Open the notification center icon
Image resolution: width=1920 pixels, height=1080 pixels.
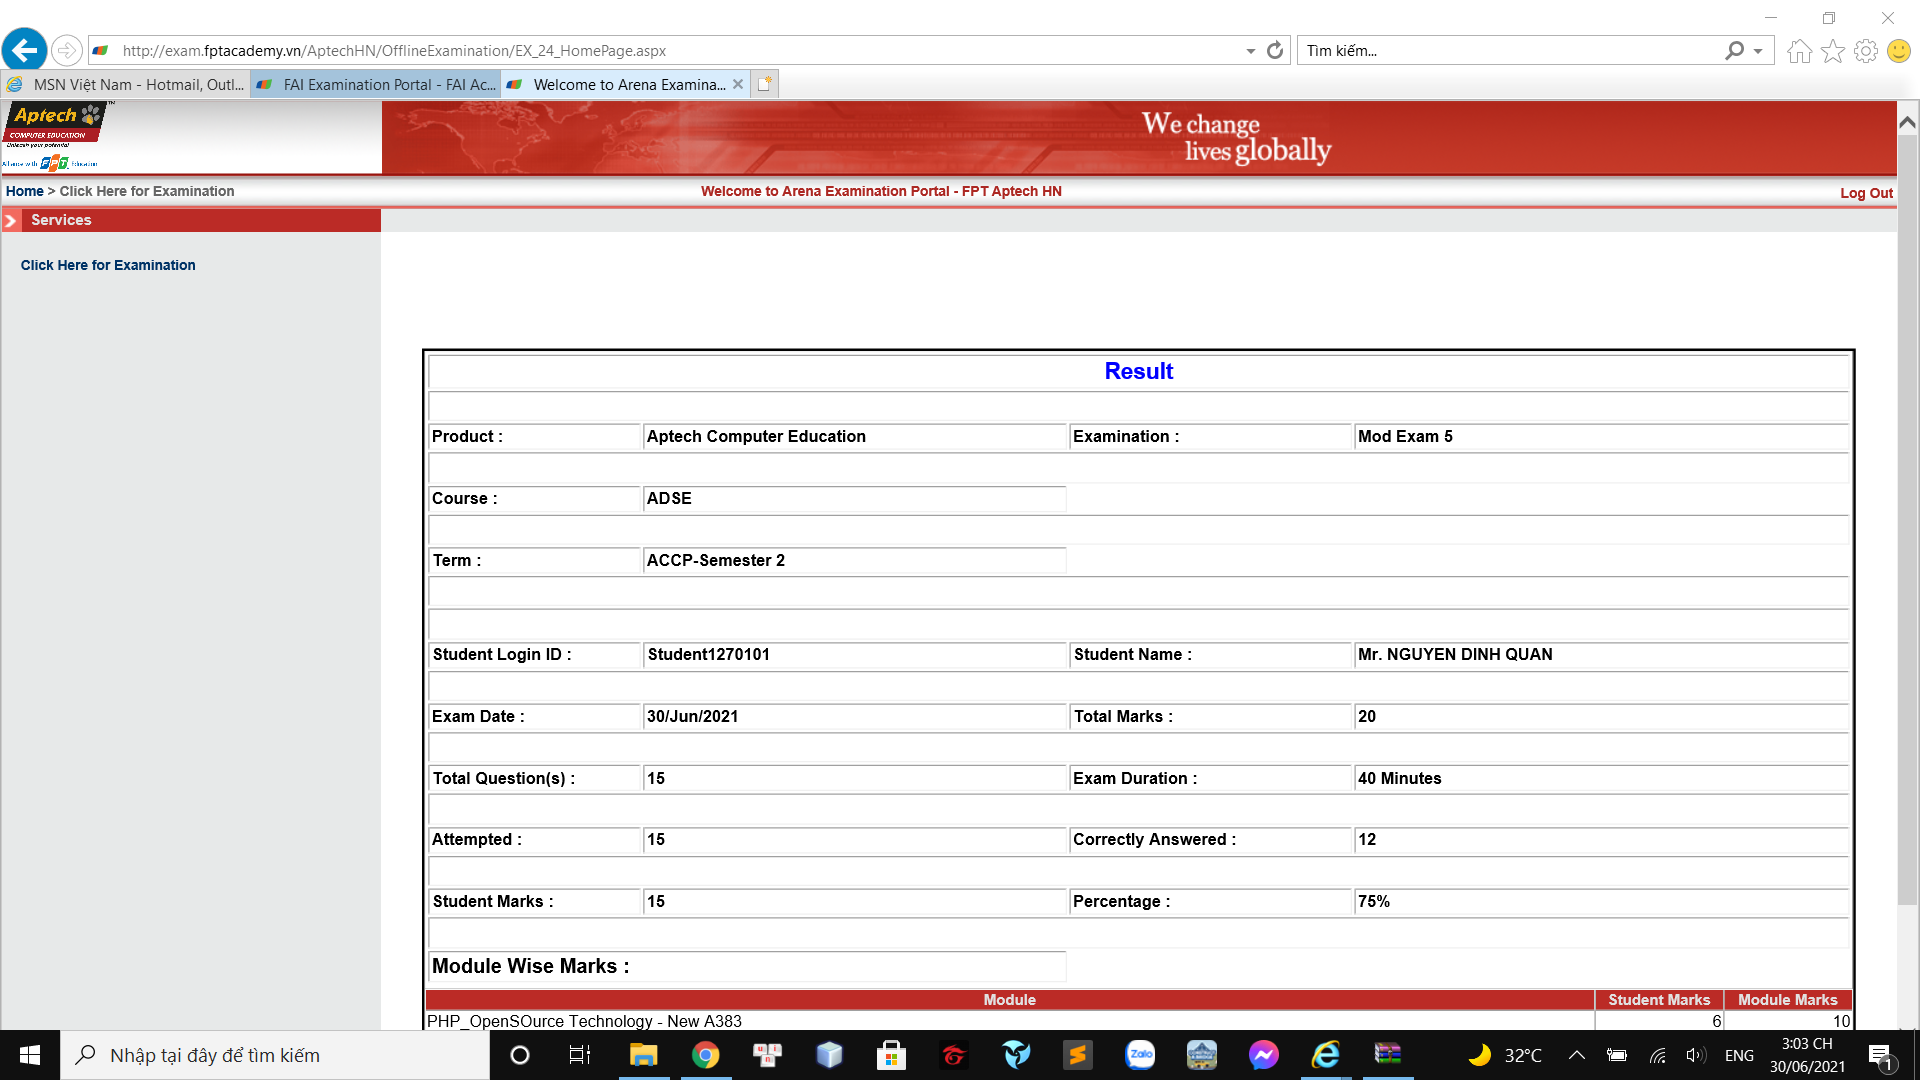pyautogui.click(x=1880, y=1056)
